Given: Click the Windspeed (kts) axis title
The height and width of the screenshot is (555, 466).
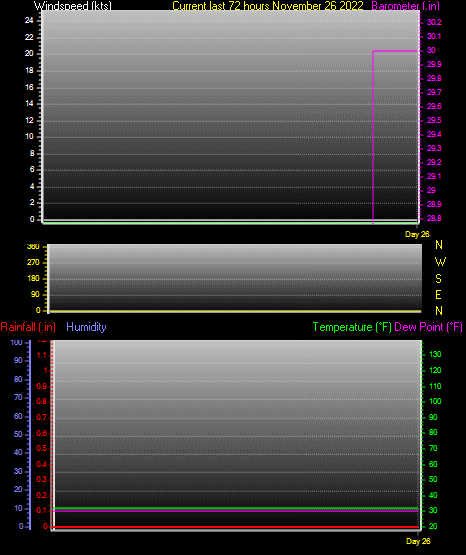Looking at the screenshot, I should 73,5.
